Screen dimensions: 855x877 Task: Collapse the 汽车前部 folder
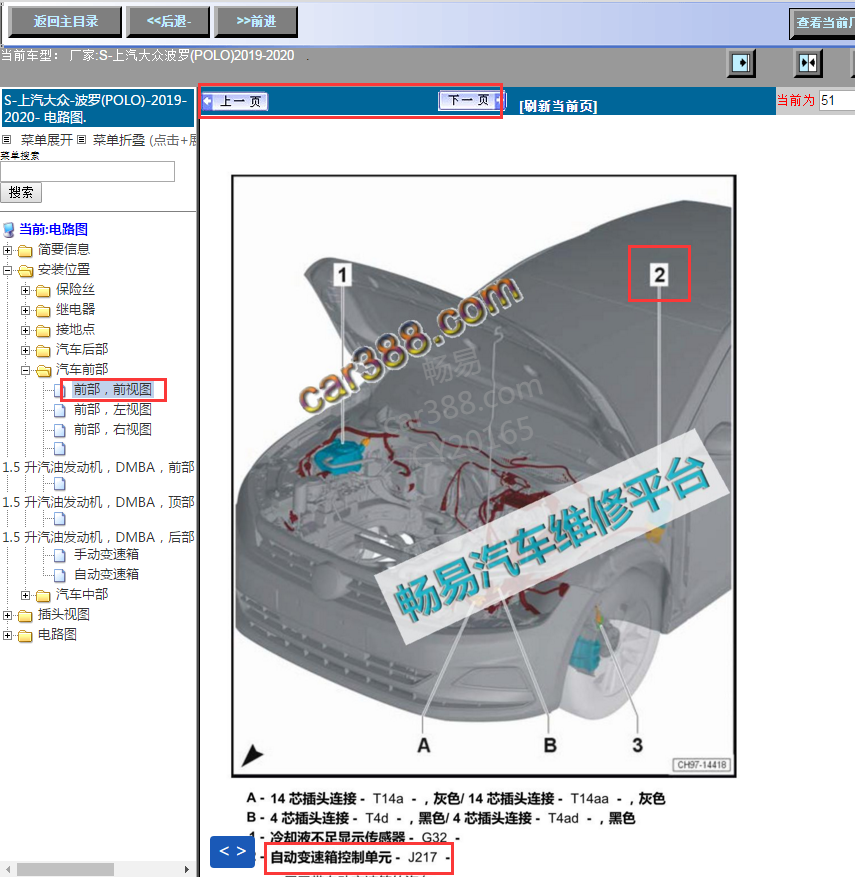click(x=25, y=370)
